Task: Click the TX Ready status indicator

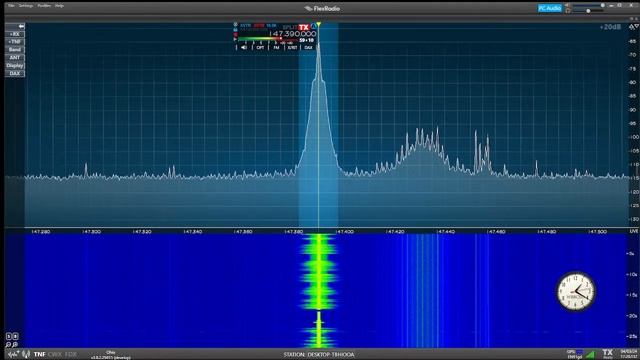Action: (x=608, y=354)
